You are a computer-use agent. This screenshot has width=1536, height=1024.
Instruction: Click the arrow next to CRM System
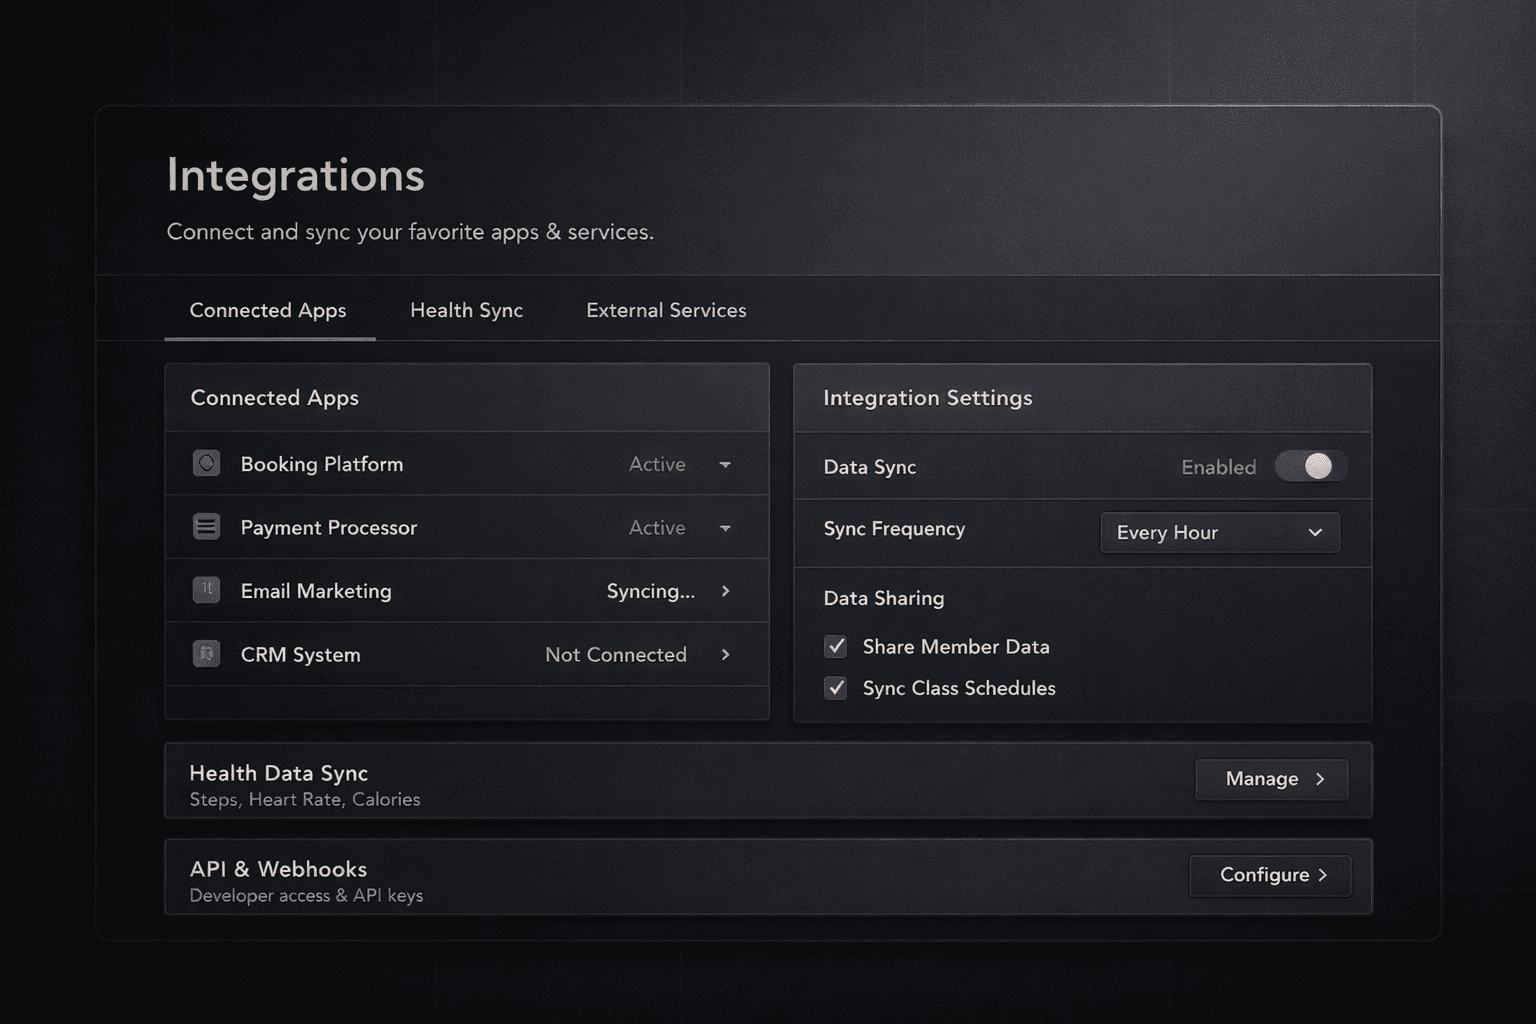[726, 655]
